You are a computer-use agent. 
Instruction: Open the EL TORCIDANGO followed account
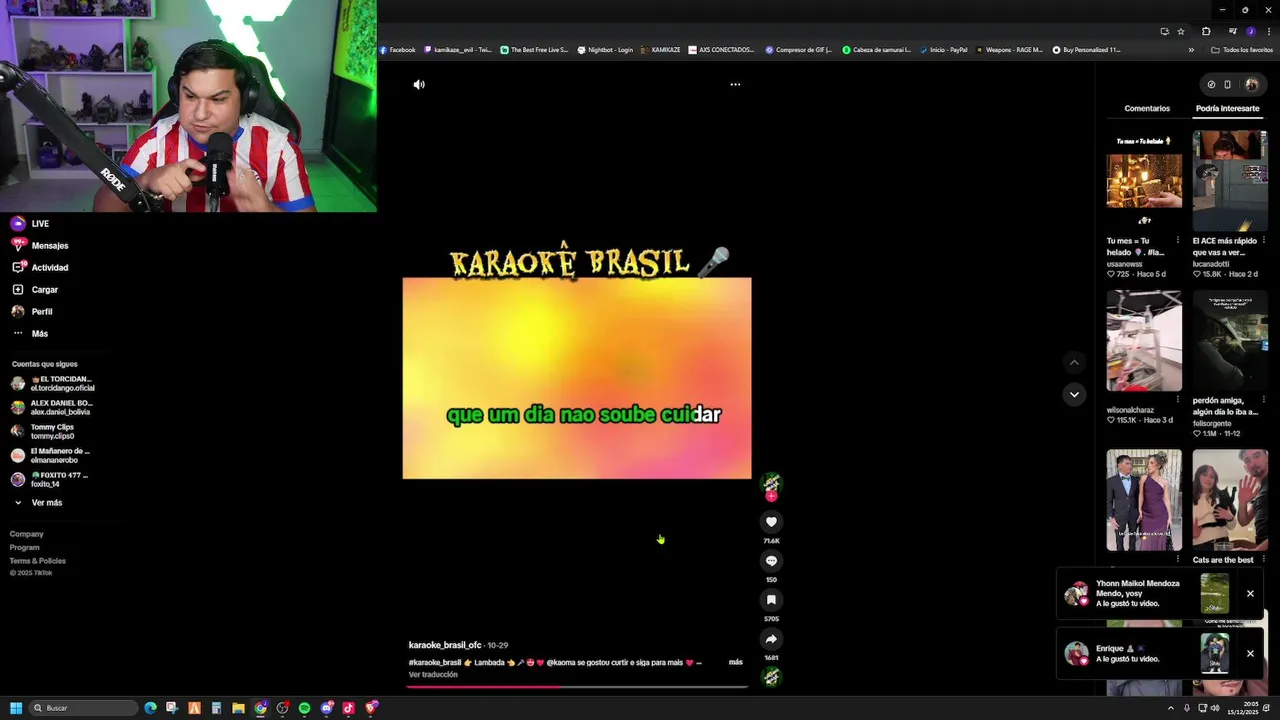tap(53, 384)
